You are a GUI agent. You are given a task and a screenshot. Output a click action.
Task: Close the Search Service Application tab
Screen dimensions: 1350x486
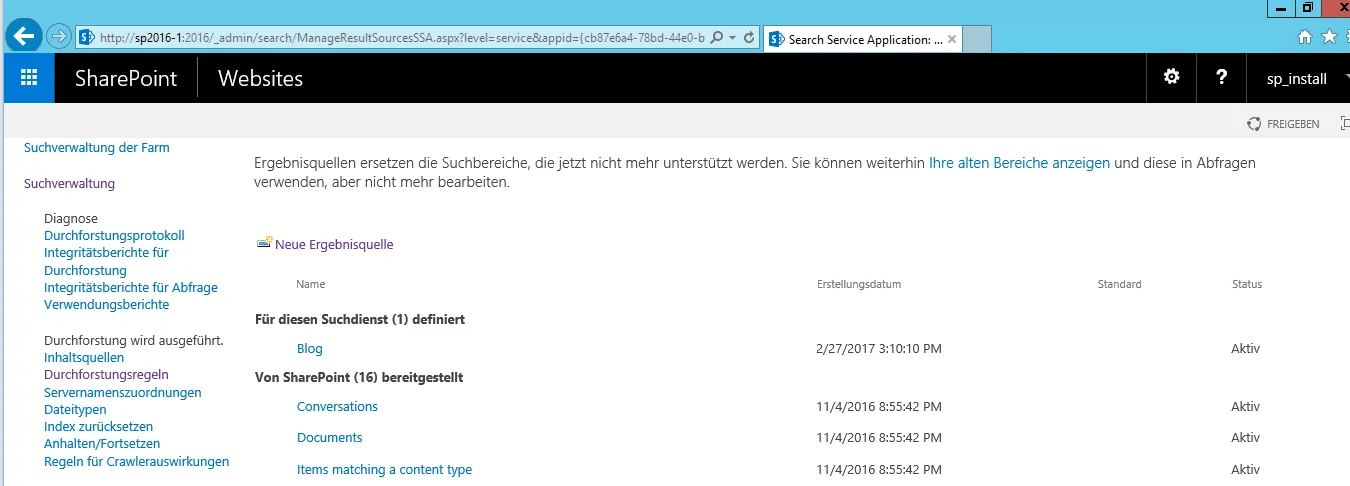(952, 40)
